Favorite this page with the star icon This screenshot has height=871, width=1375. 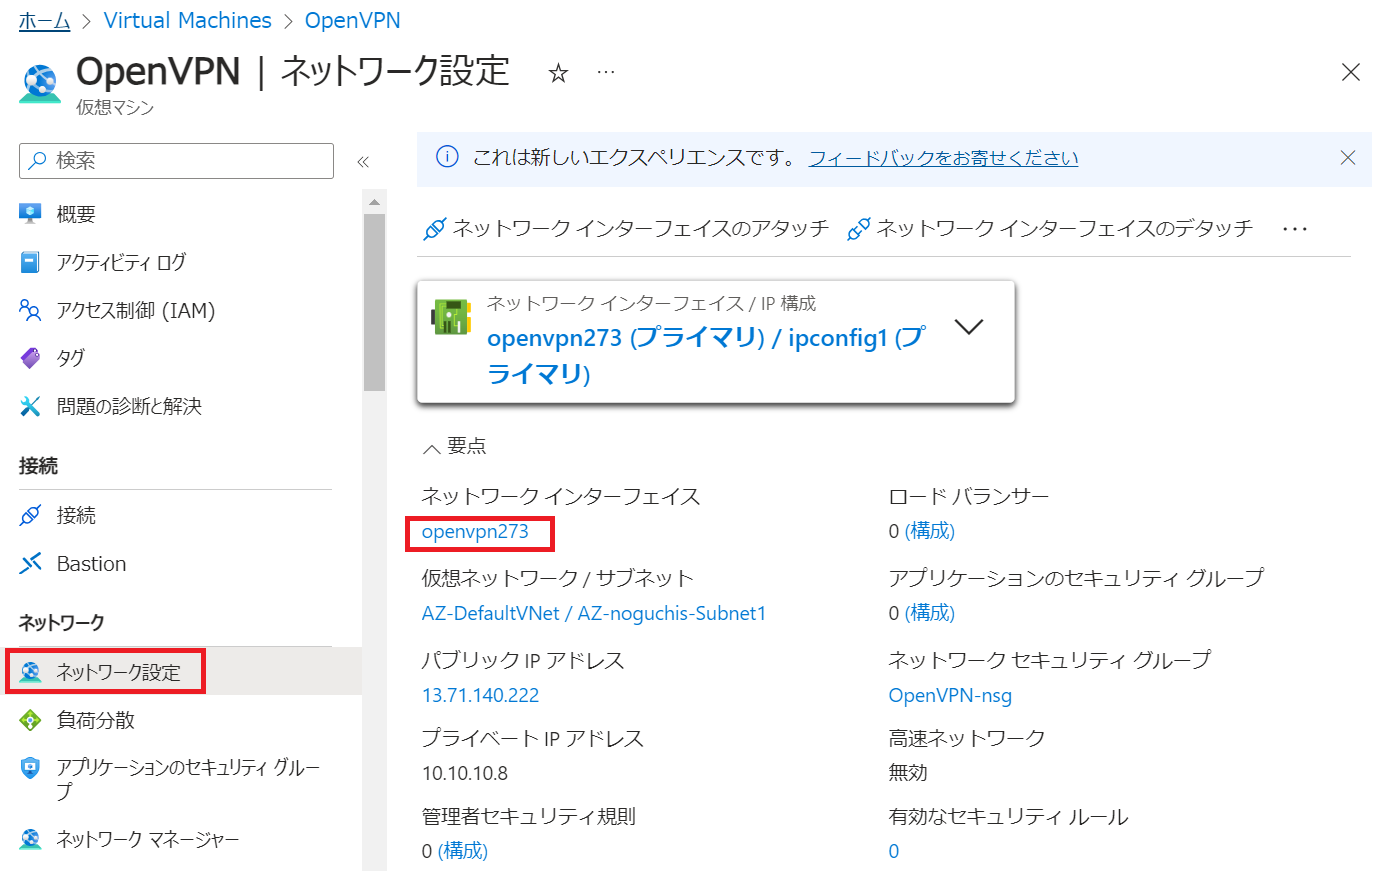(559, 73)
